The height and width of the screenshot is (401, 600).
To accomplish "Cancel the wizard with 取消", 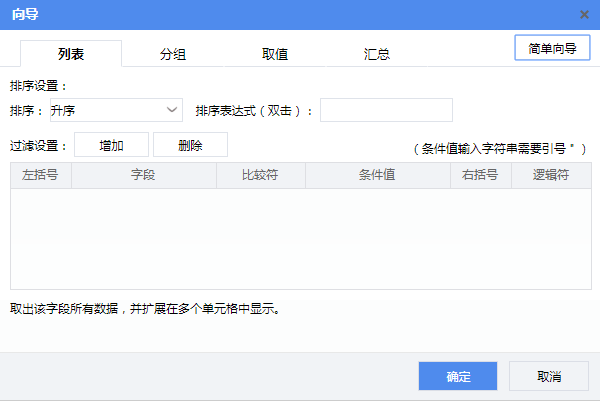I will click(x=549, y=377).
